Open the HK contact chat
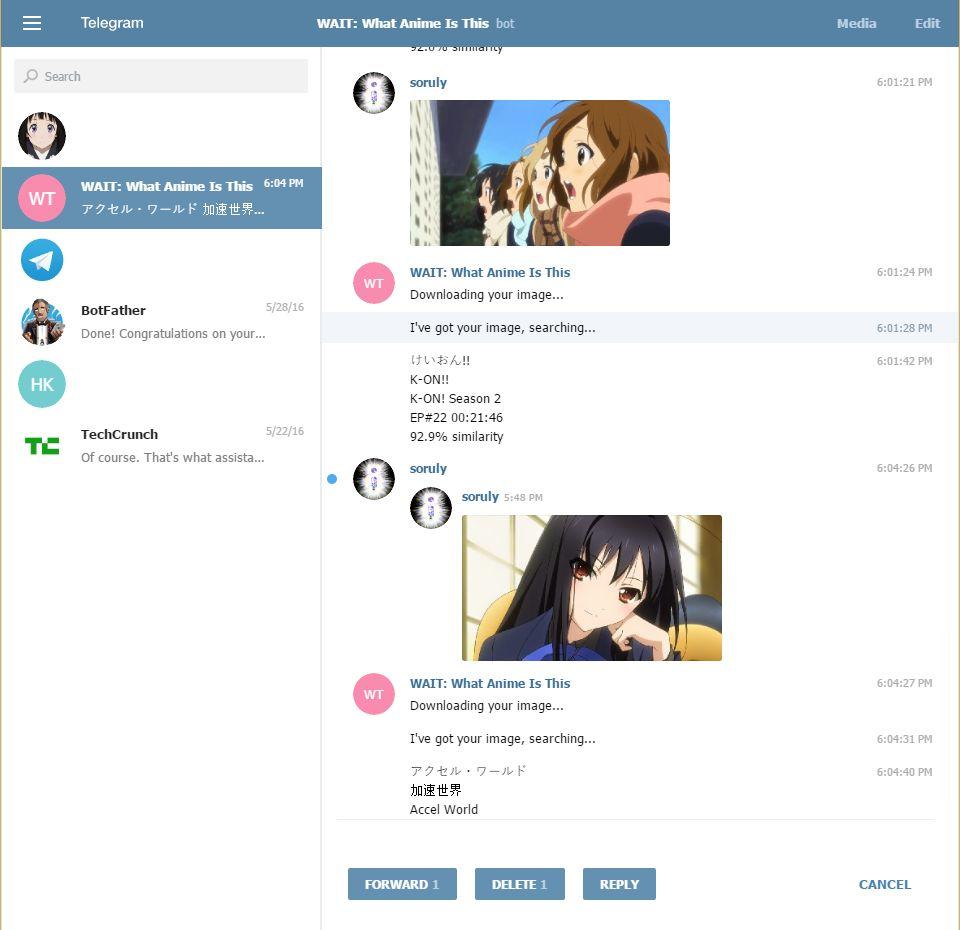The image size is (960, 930). click(x=42, y=384)
